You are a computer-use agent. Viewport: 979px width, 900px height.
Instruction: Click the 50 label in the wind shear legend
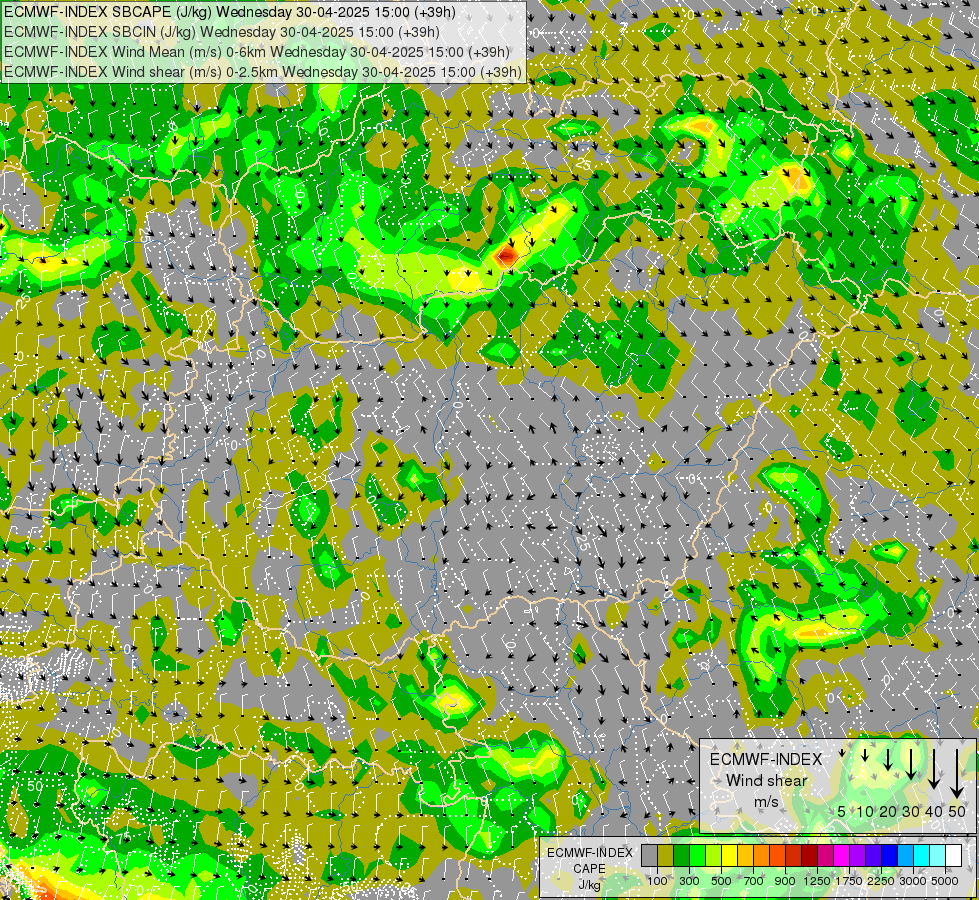point(957,811)
